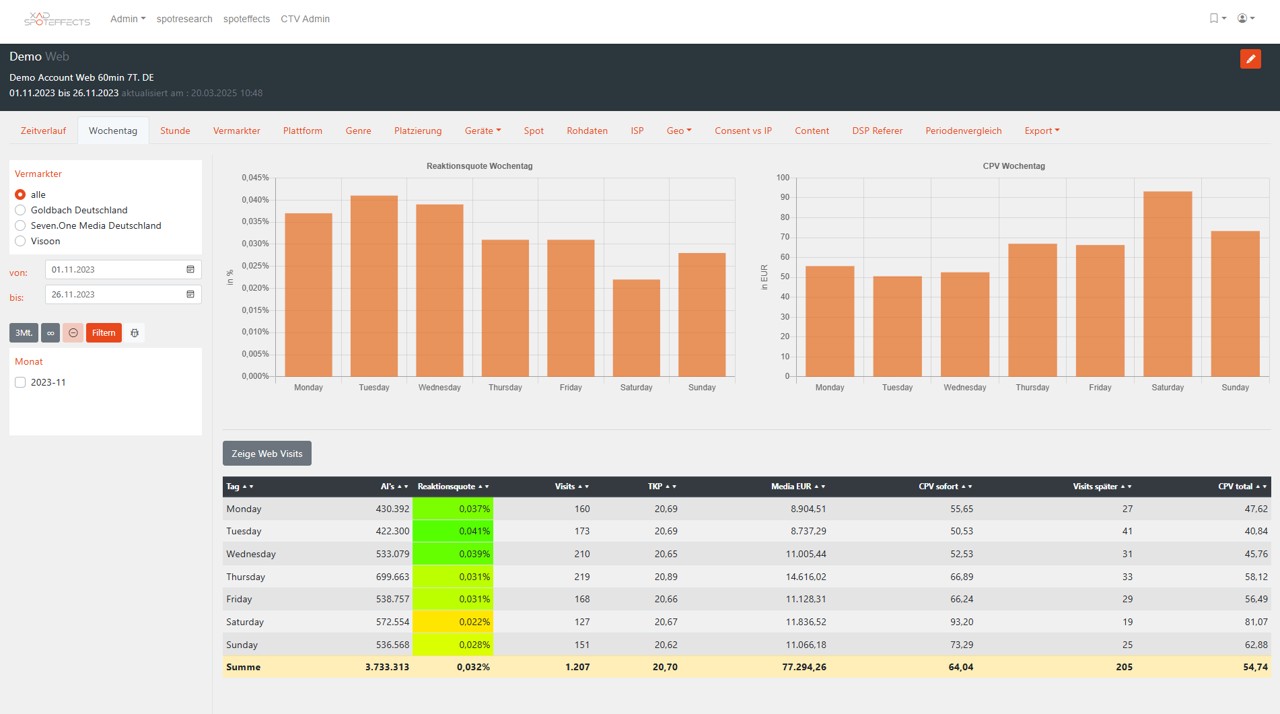
Task: Click the calendar icon in the 'von' field
Action: pyautogui.click(x=190, y=270)
